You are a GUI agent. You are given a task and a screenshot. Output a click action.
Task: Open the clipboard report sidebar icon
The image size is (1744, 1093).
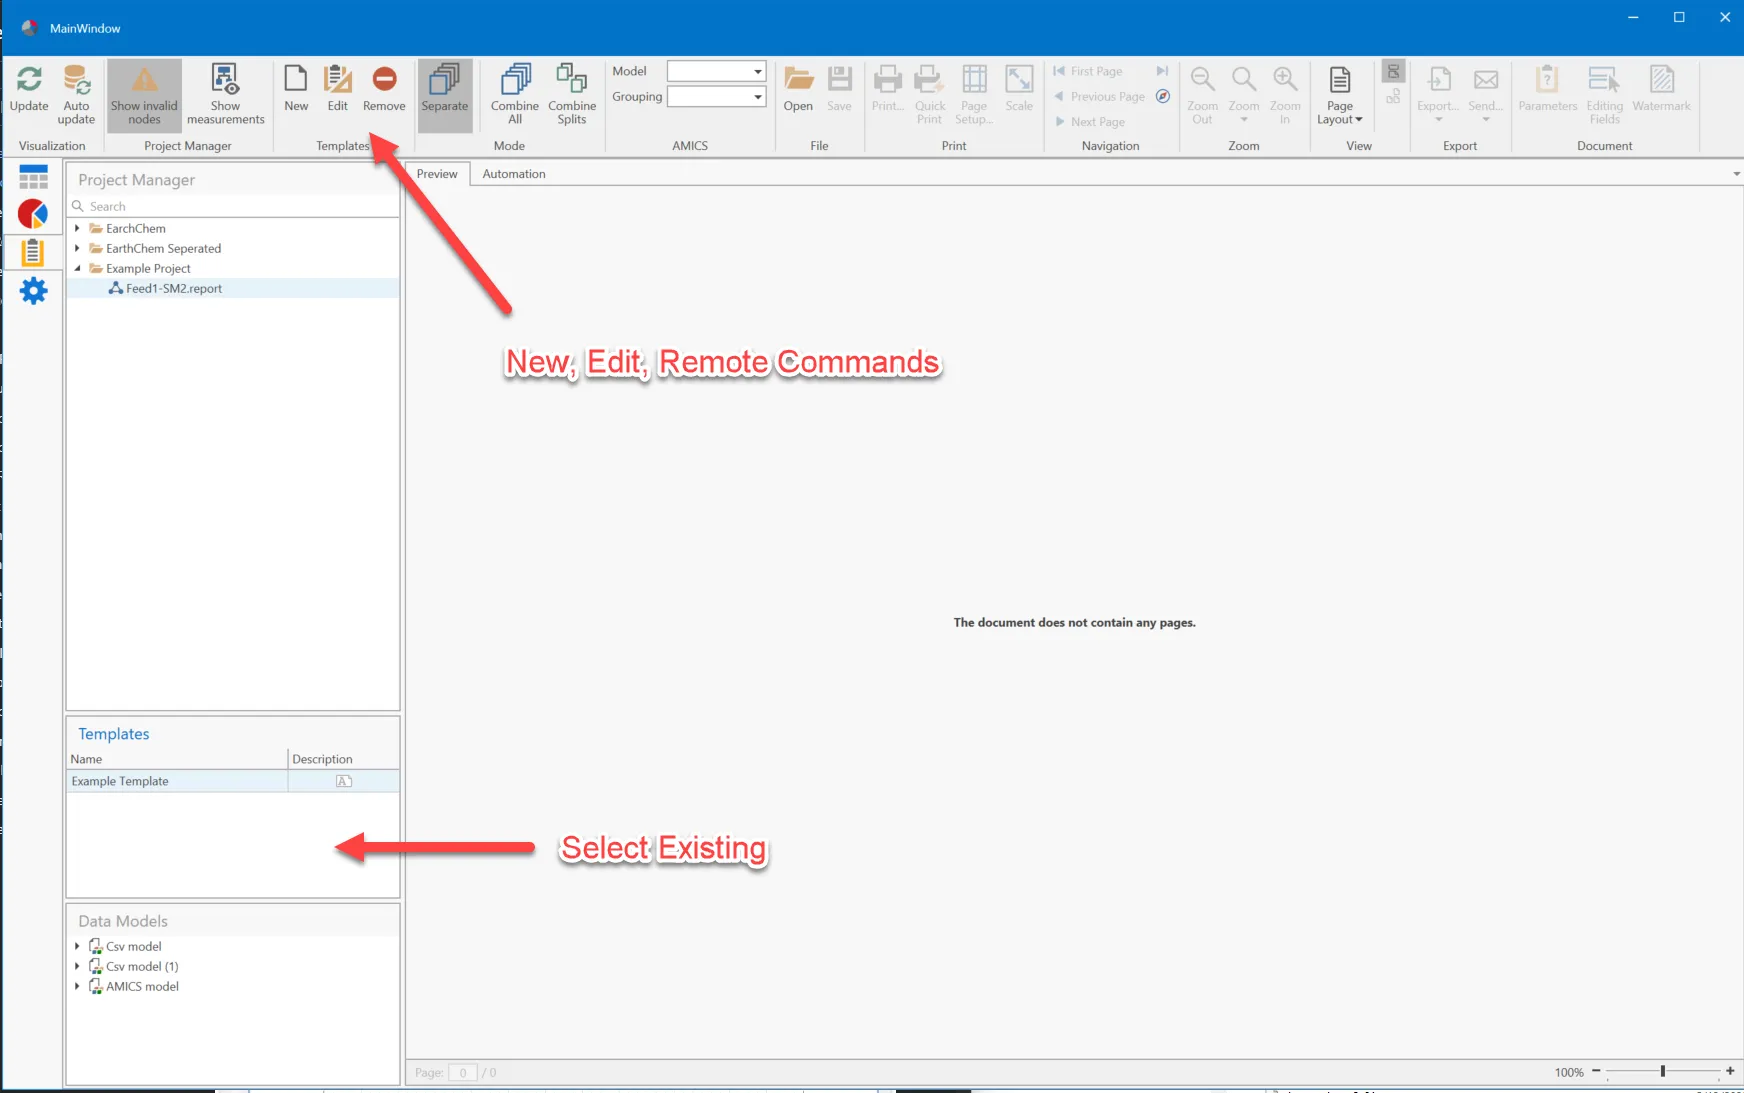[33, 252]
